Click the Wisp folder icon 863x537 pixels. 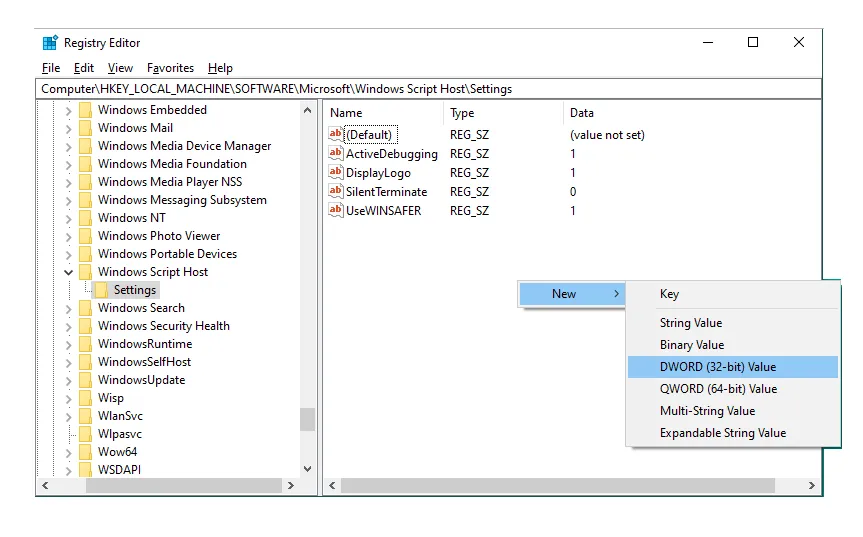tap(85, 398)
